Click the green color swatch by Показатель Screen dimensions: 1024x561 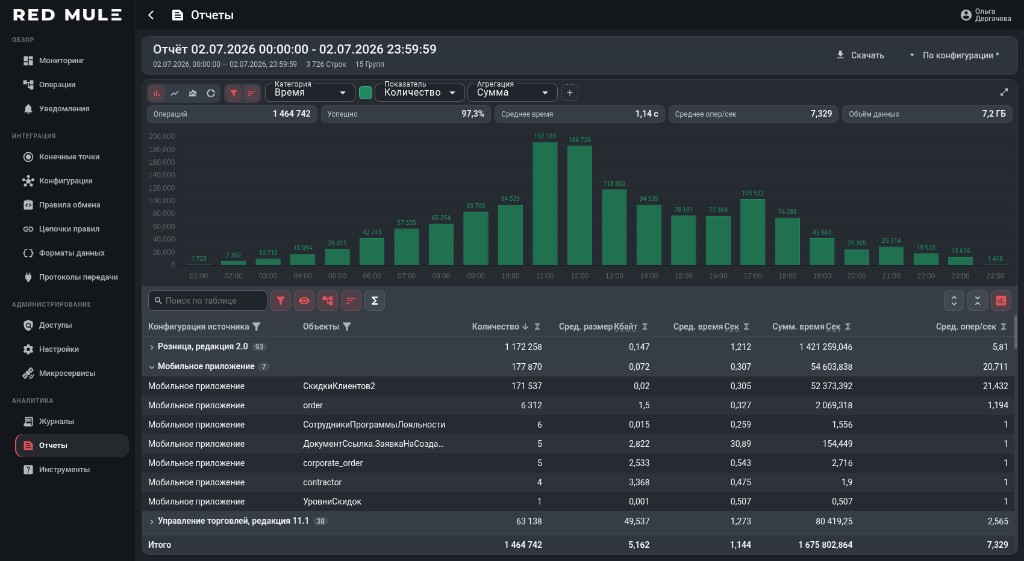click(x=366, y=93)
